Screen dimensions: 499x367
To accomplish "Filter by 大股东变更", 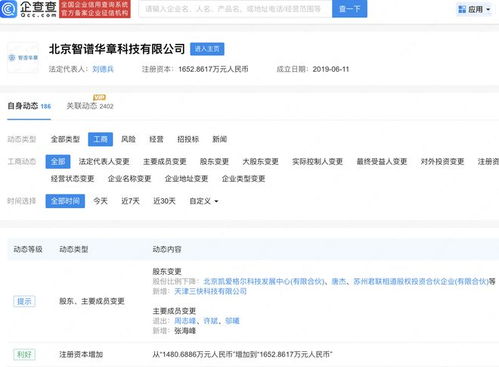I will 260,162.
